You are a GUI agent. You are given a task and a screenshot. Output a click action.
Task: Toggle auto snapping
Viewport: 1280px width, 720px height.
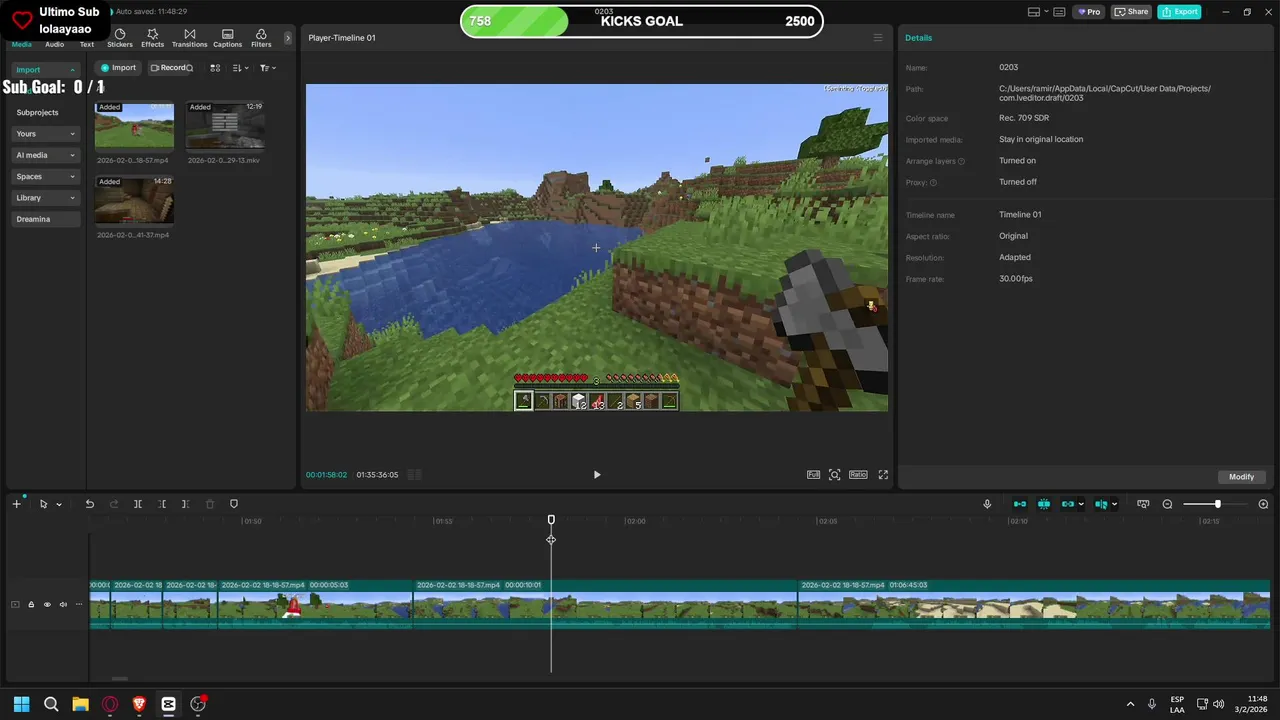(x=1043, y=504)
